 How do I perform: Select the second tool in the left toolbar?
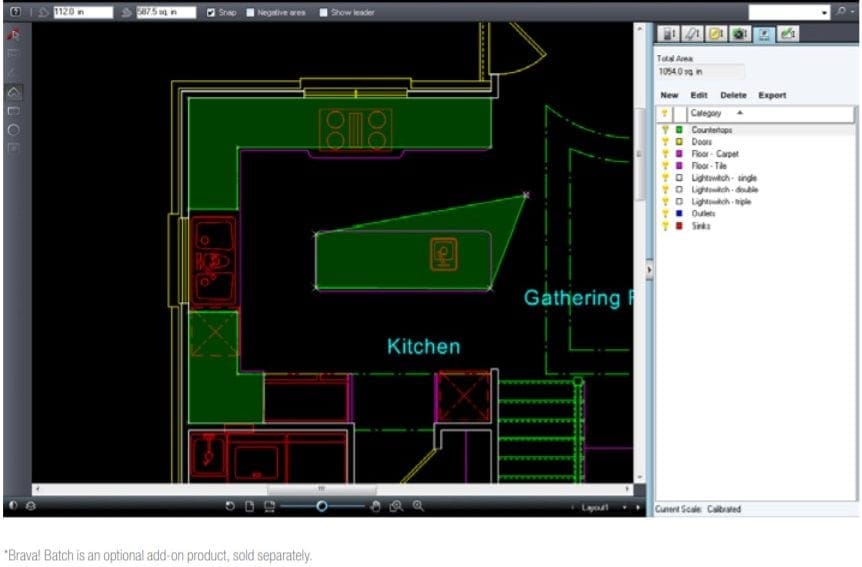click(x=14, y=53)
